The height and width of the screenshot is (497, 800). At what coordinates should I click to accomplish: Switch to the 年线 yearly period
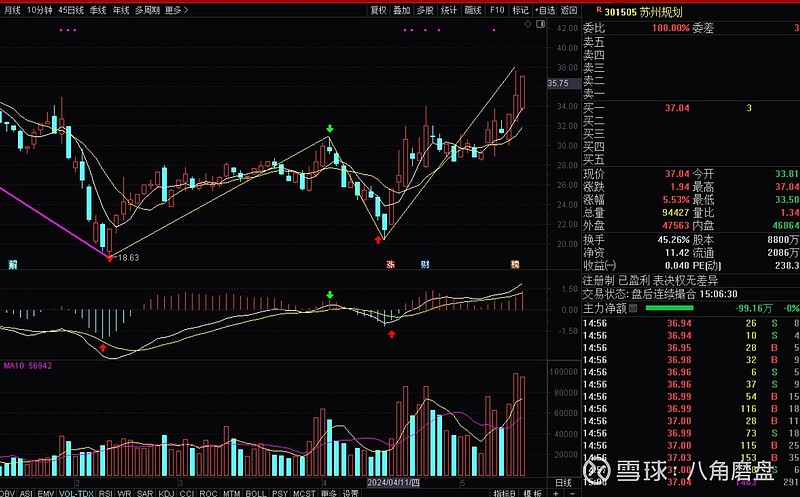[x=121, y=10]
